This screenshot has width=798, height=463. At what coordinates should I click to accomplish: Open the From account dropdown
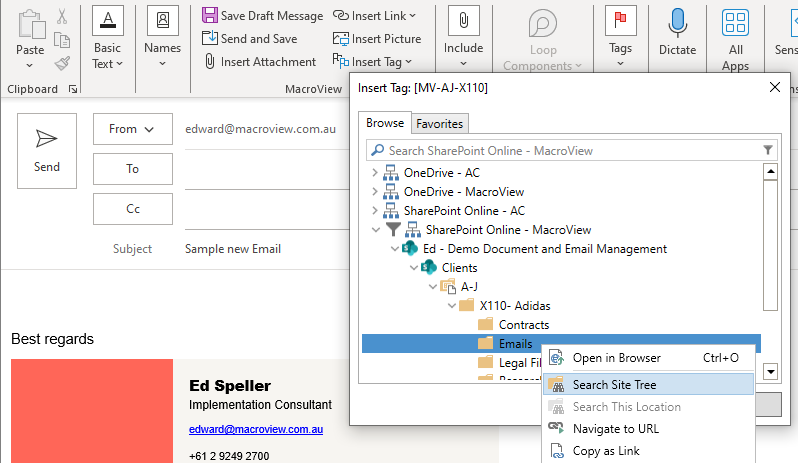tap(133, 129)
